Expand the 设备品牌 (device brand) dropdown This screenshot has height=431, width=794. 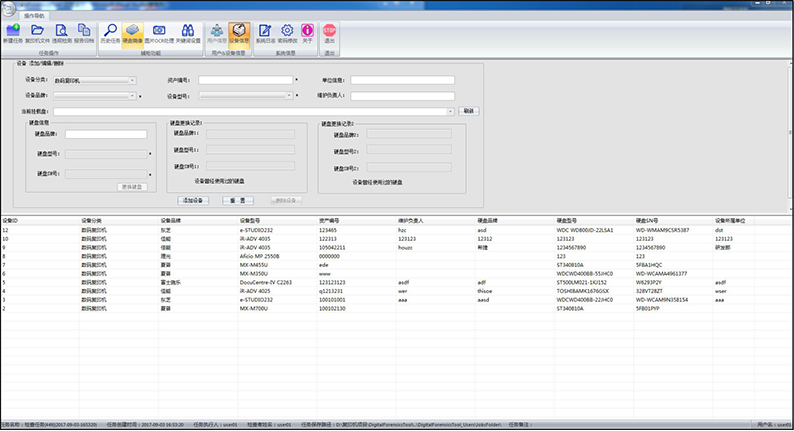tap(132, 96)
